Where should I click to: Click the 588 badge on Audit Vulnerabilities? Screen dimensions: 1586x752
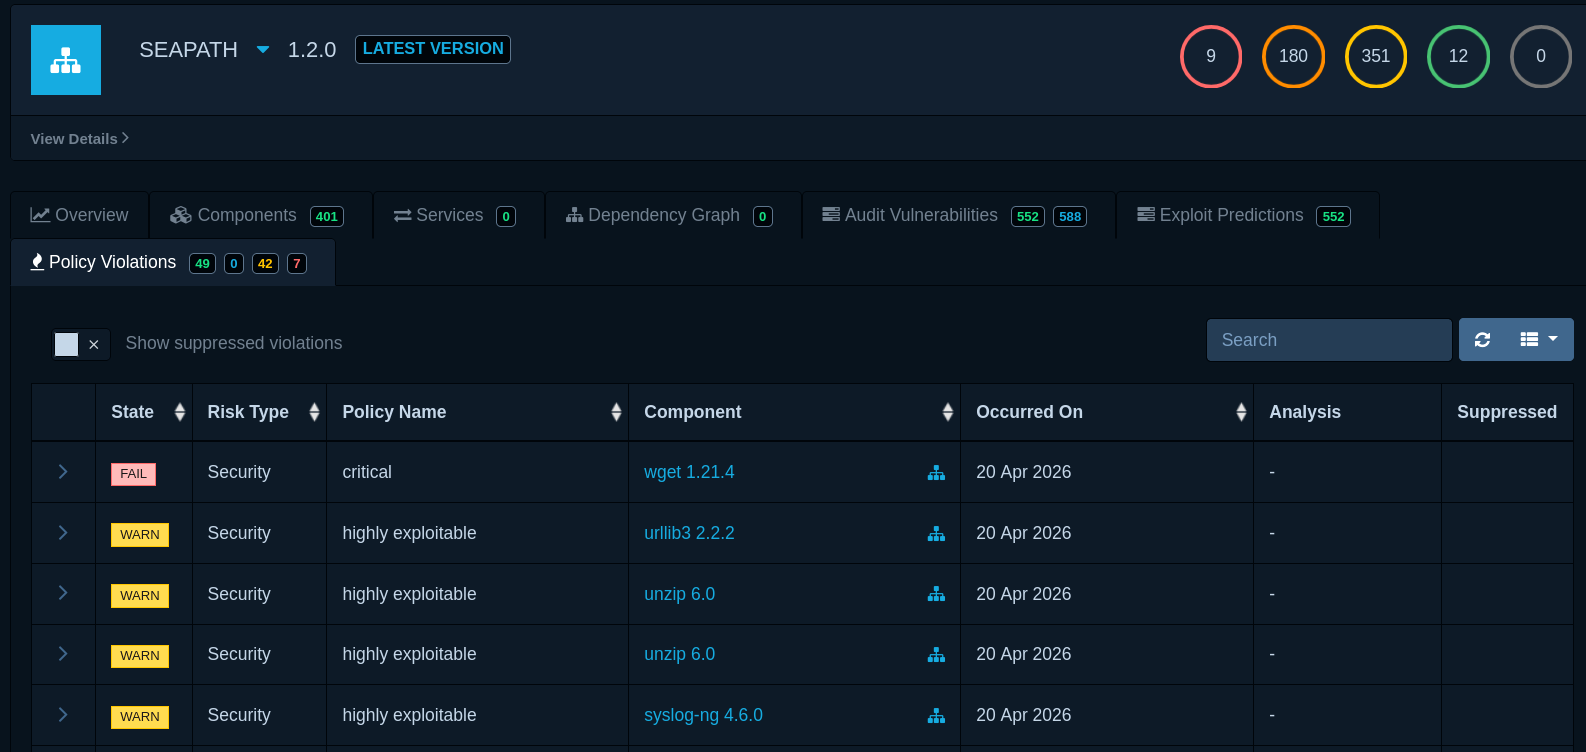tap(1070, 216)
